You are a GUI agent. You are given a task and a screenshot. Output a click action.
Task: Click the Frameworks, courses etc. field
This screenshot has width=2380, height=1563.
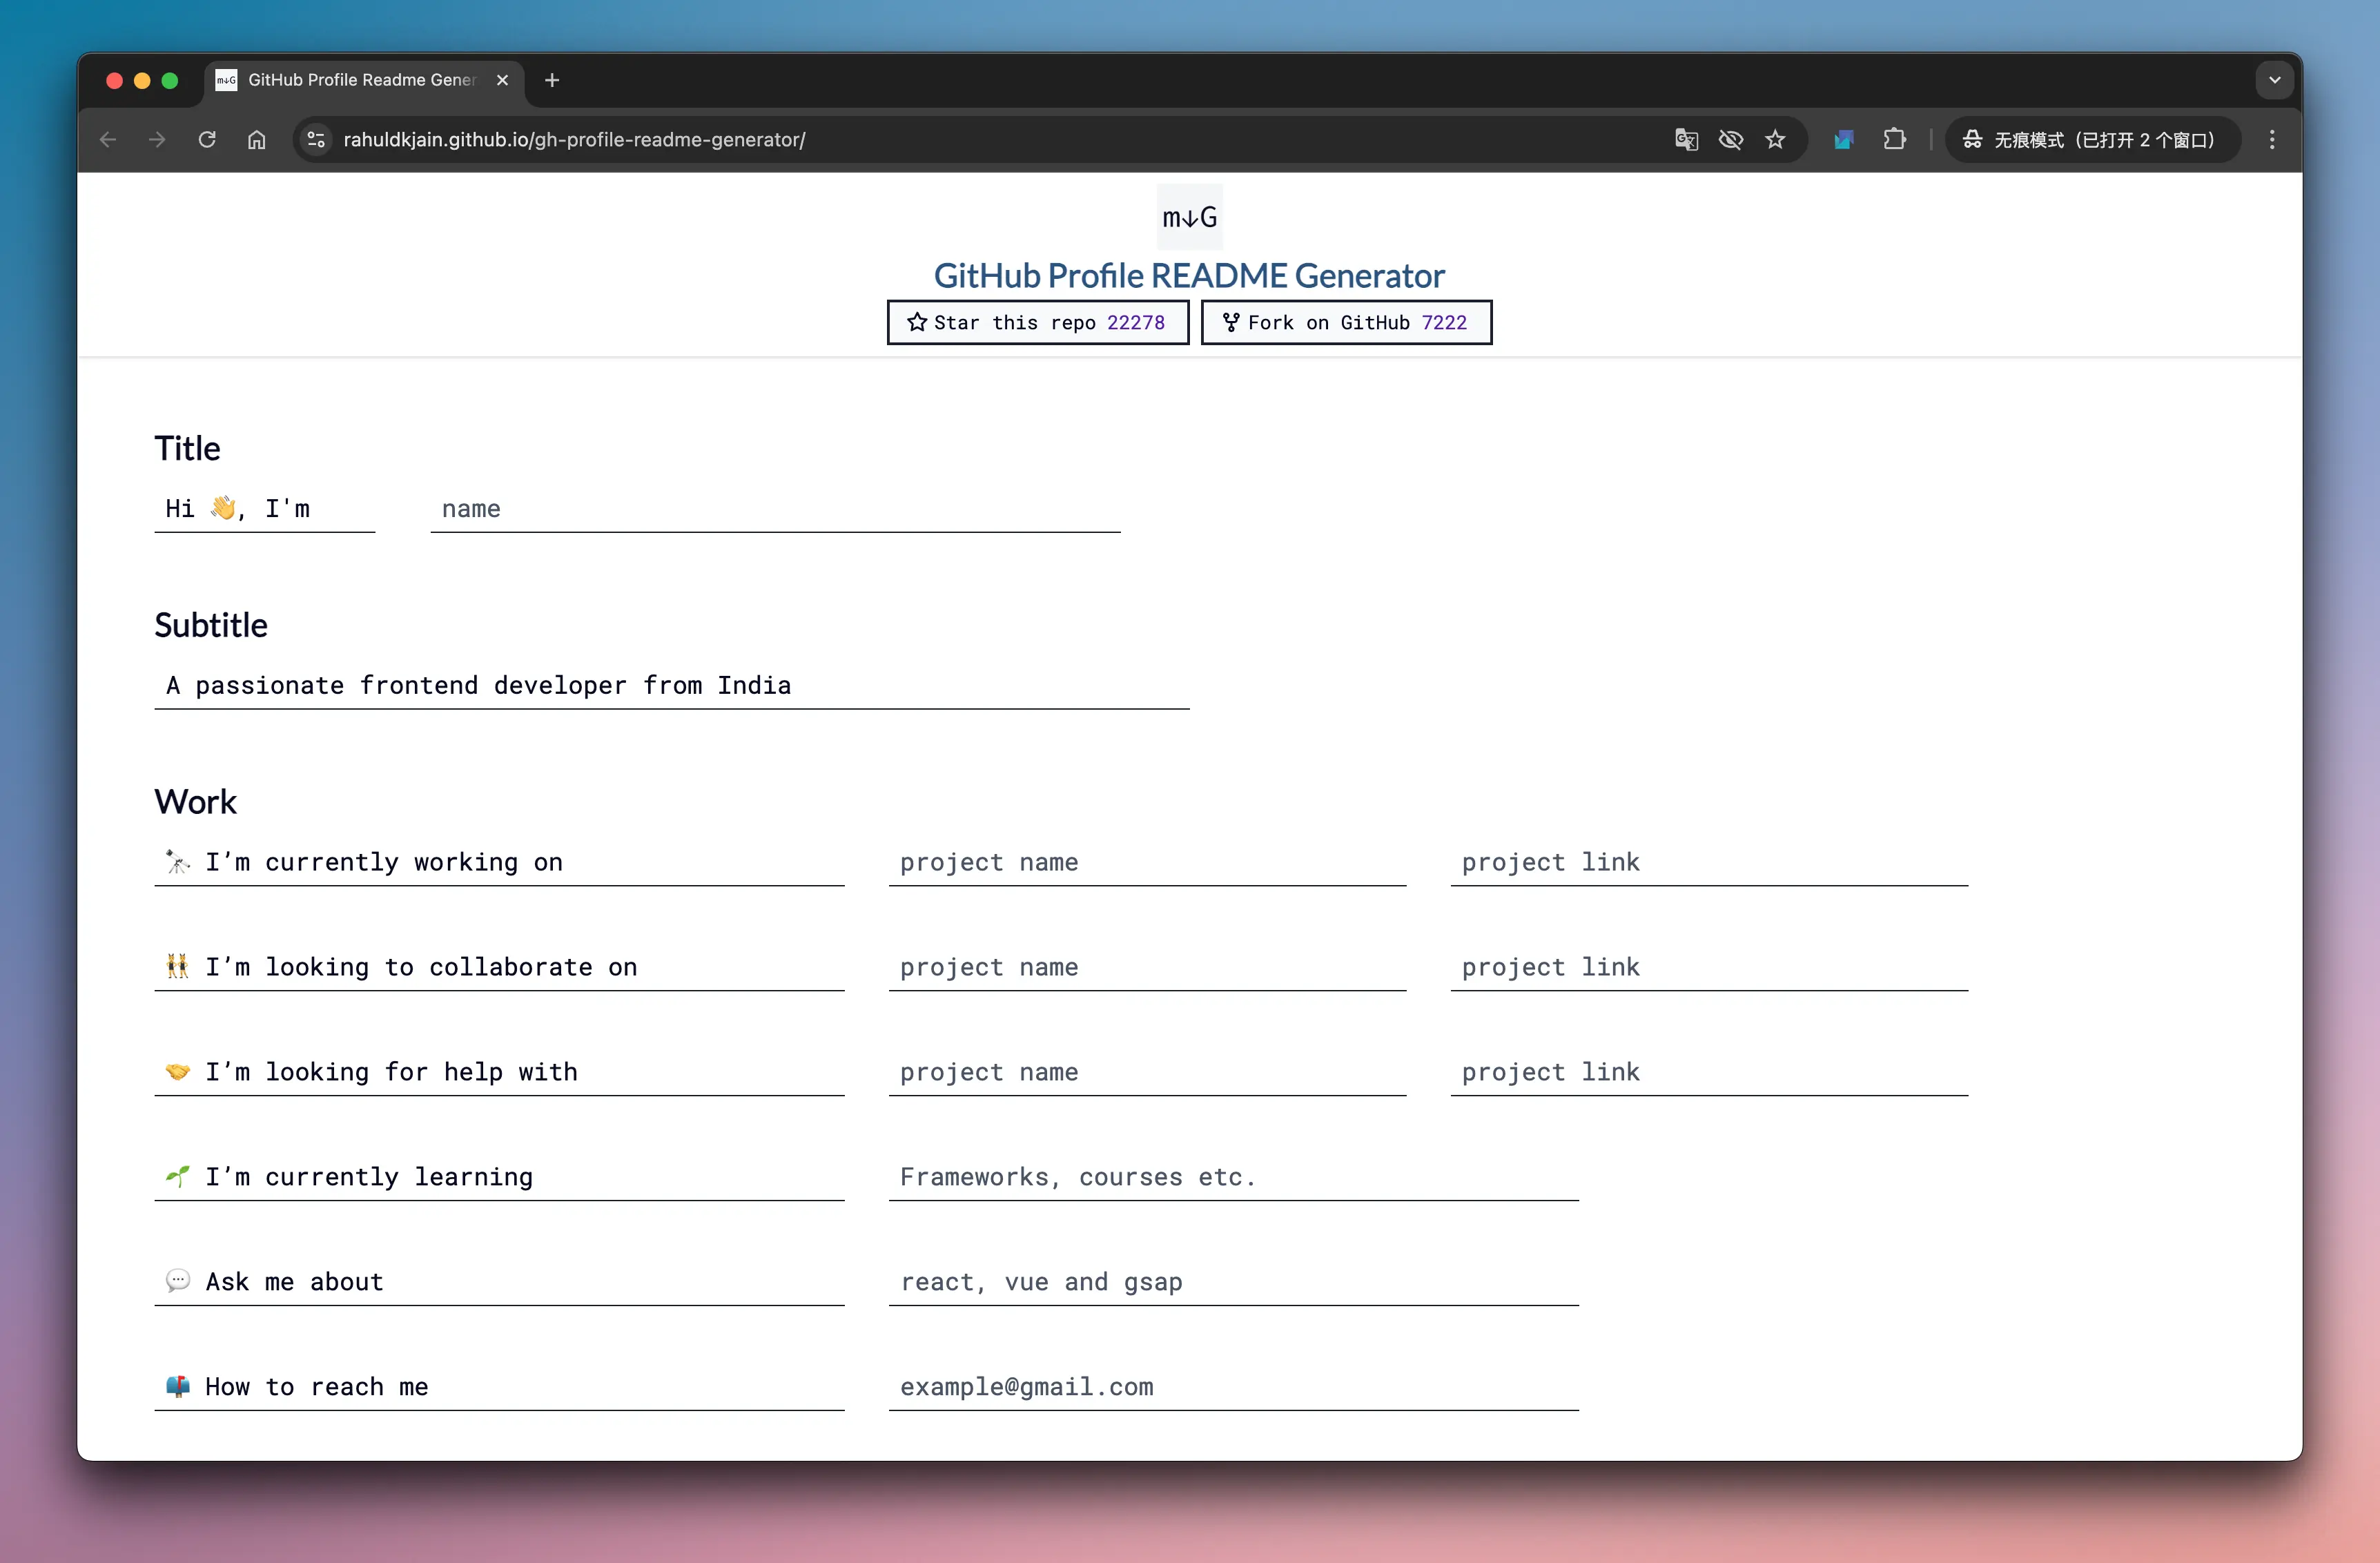(x=1233, y=1177)
